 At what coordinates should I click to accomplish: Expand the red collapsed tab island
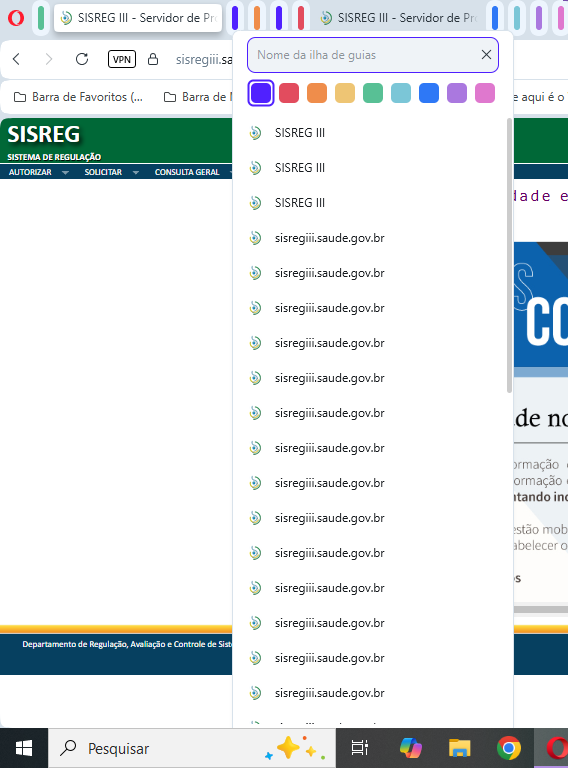pos(301,18)
